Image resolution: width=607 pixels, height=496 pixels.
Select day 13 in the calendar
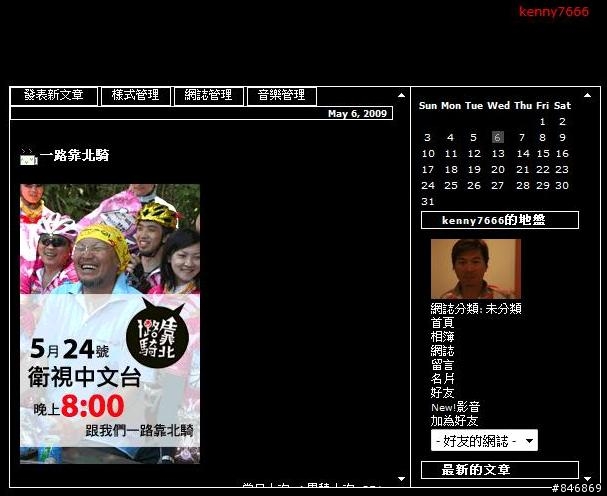(x=498, y=154)
